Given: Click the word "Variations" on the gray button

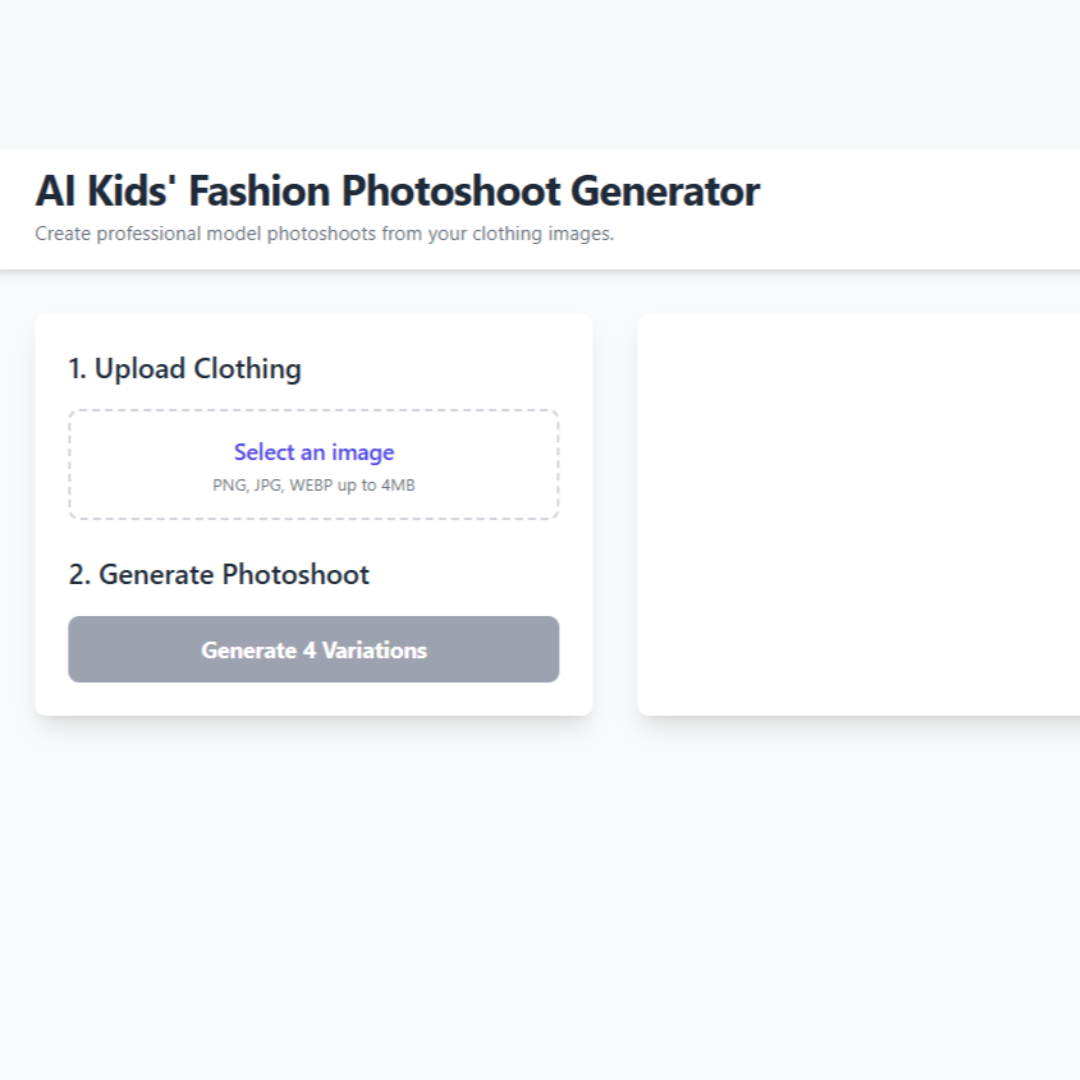Looking at the screenshot, I should pos(374,650).
